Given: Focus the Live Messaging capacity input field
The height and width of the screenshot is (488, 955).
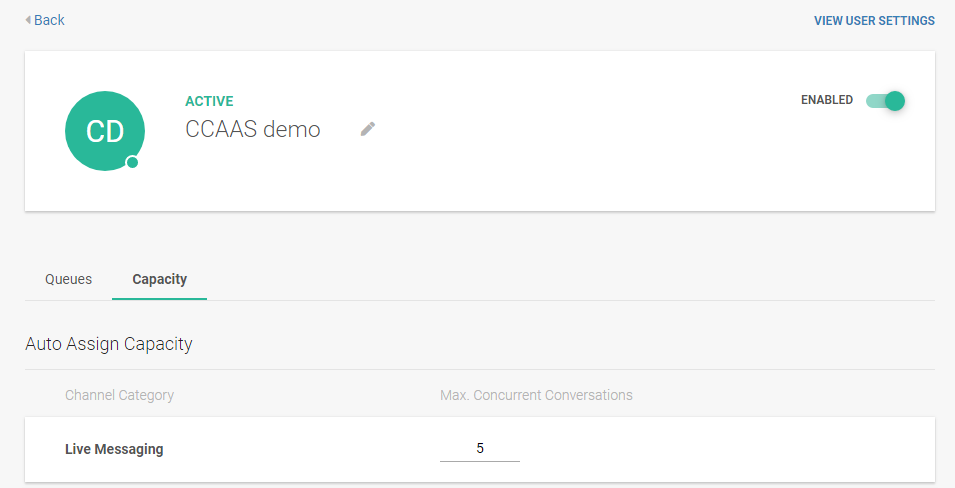Looking at the screenshot, I should pos(480,449).
